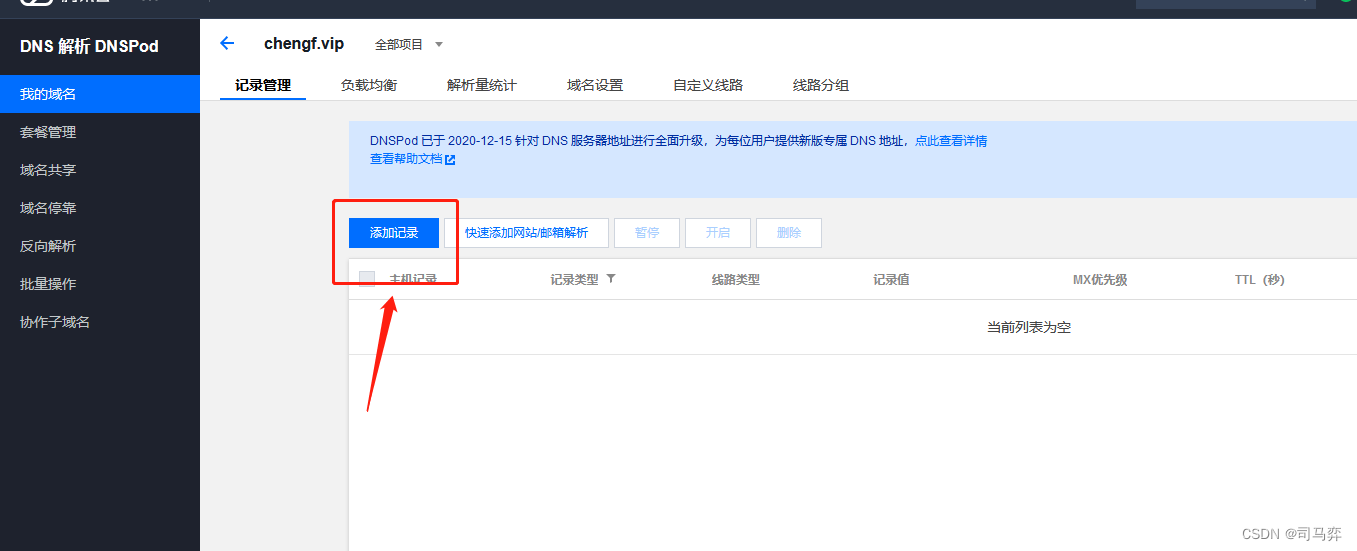Image resolution: width=1357 pixels, height=551 pixels.
Task: Click the DNS 解析 DNSPod sidebar title
Action: tap(89, 46)
